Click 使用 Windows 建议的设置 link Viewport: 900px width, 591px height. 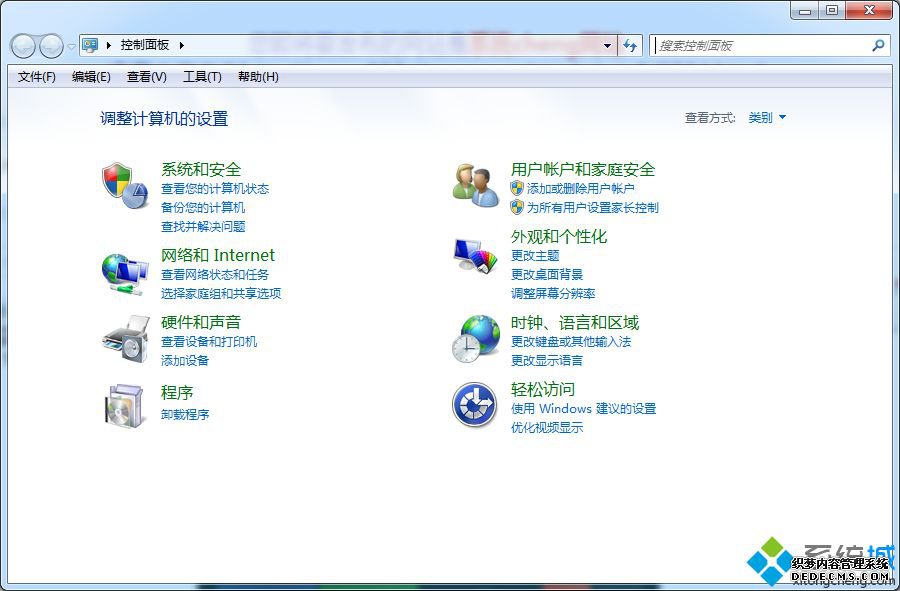pyautogui.click(x=583, y=409)
